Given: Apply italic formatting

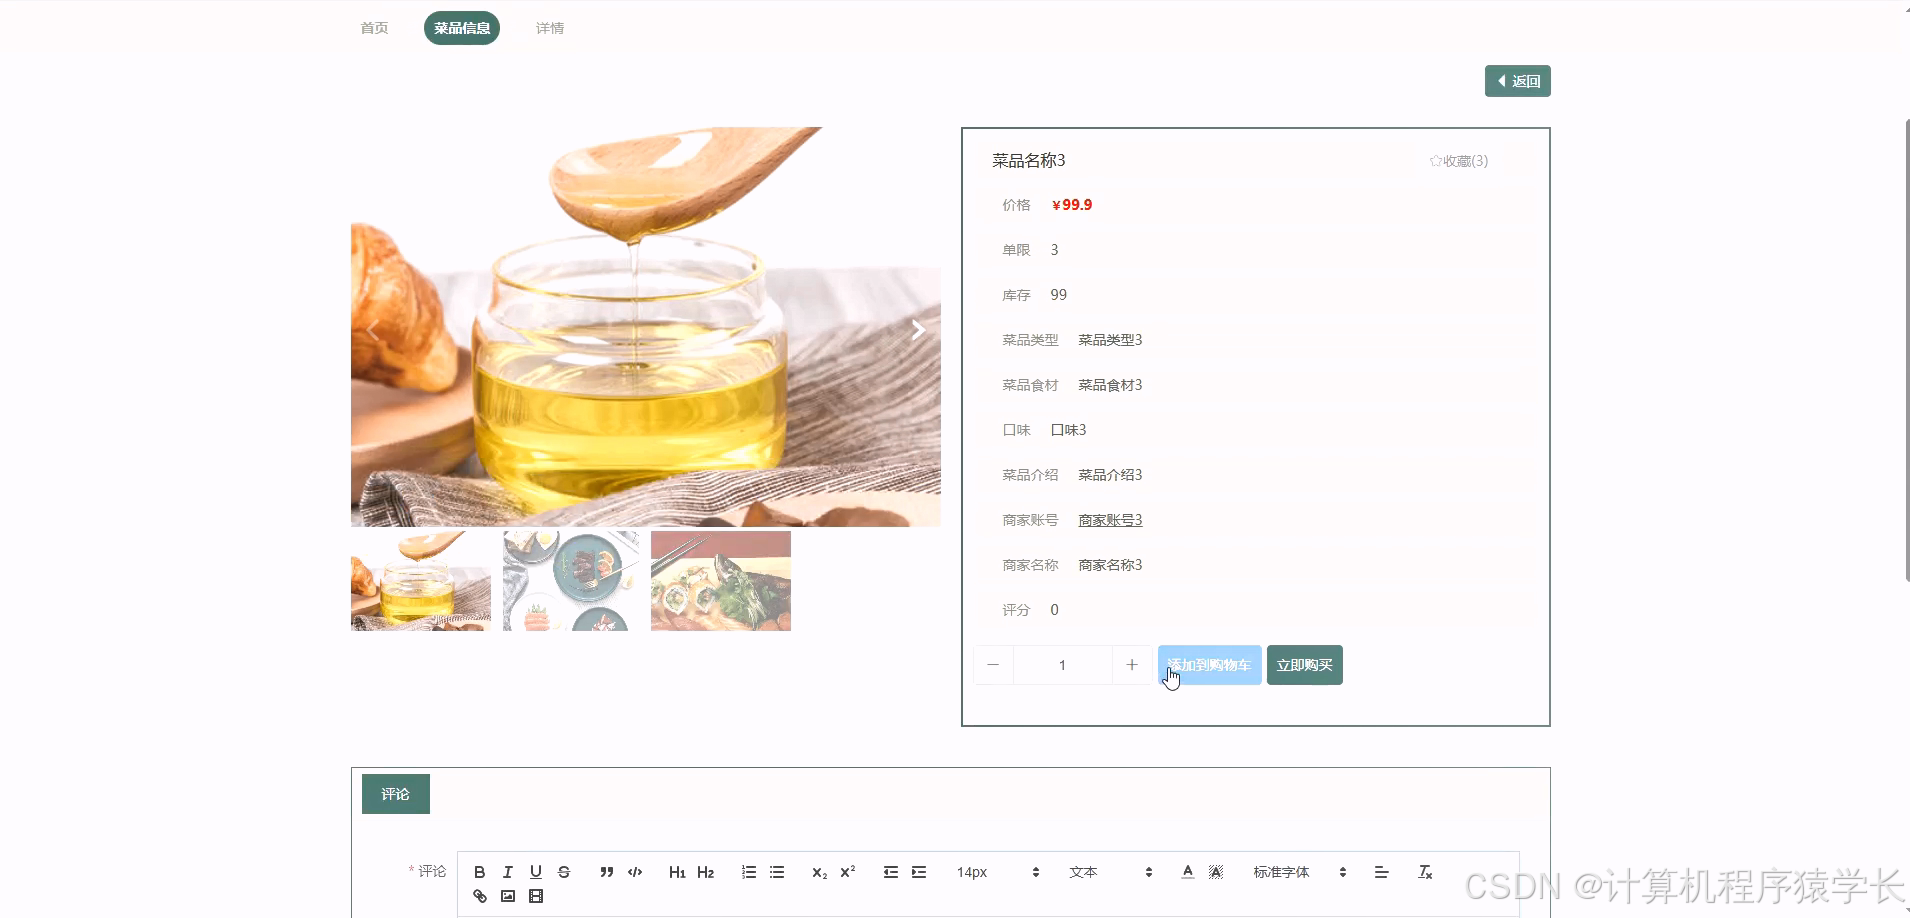Looking at the screenshot, I should (508, 871).
